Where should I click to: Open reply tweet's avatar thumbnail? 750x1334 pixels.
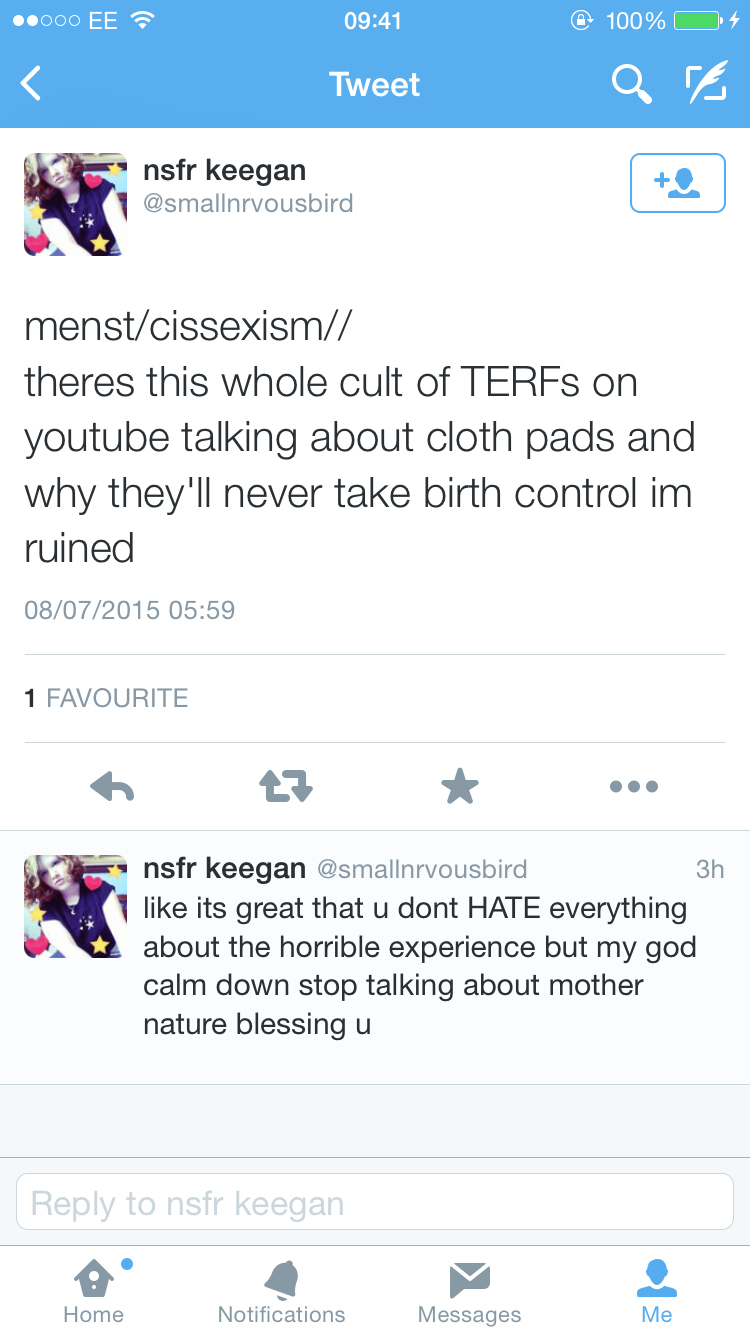(75, 906)
